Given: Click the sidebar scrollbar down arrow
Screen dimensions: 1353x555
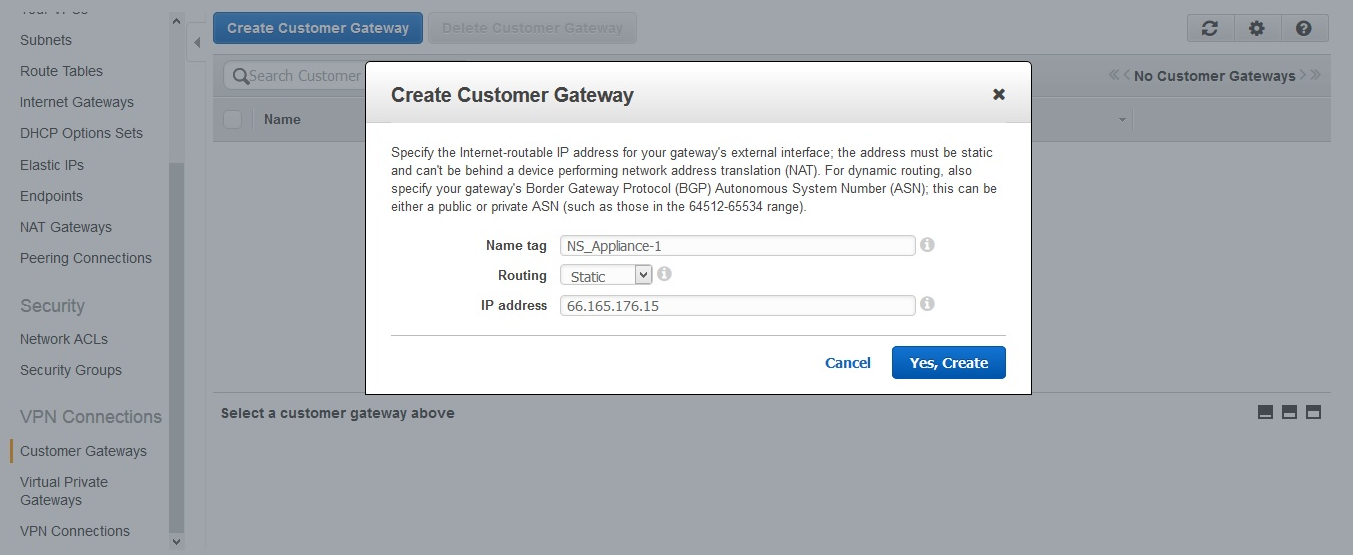Looking at the screenshot, I should pyautogui.click(x=177, y=541).
